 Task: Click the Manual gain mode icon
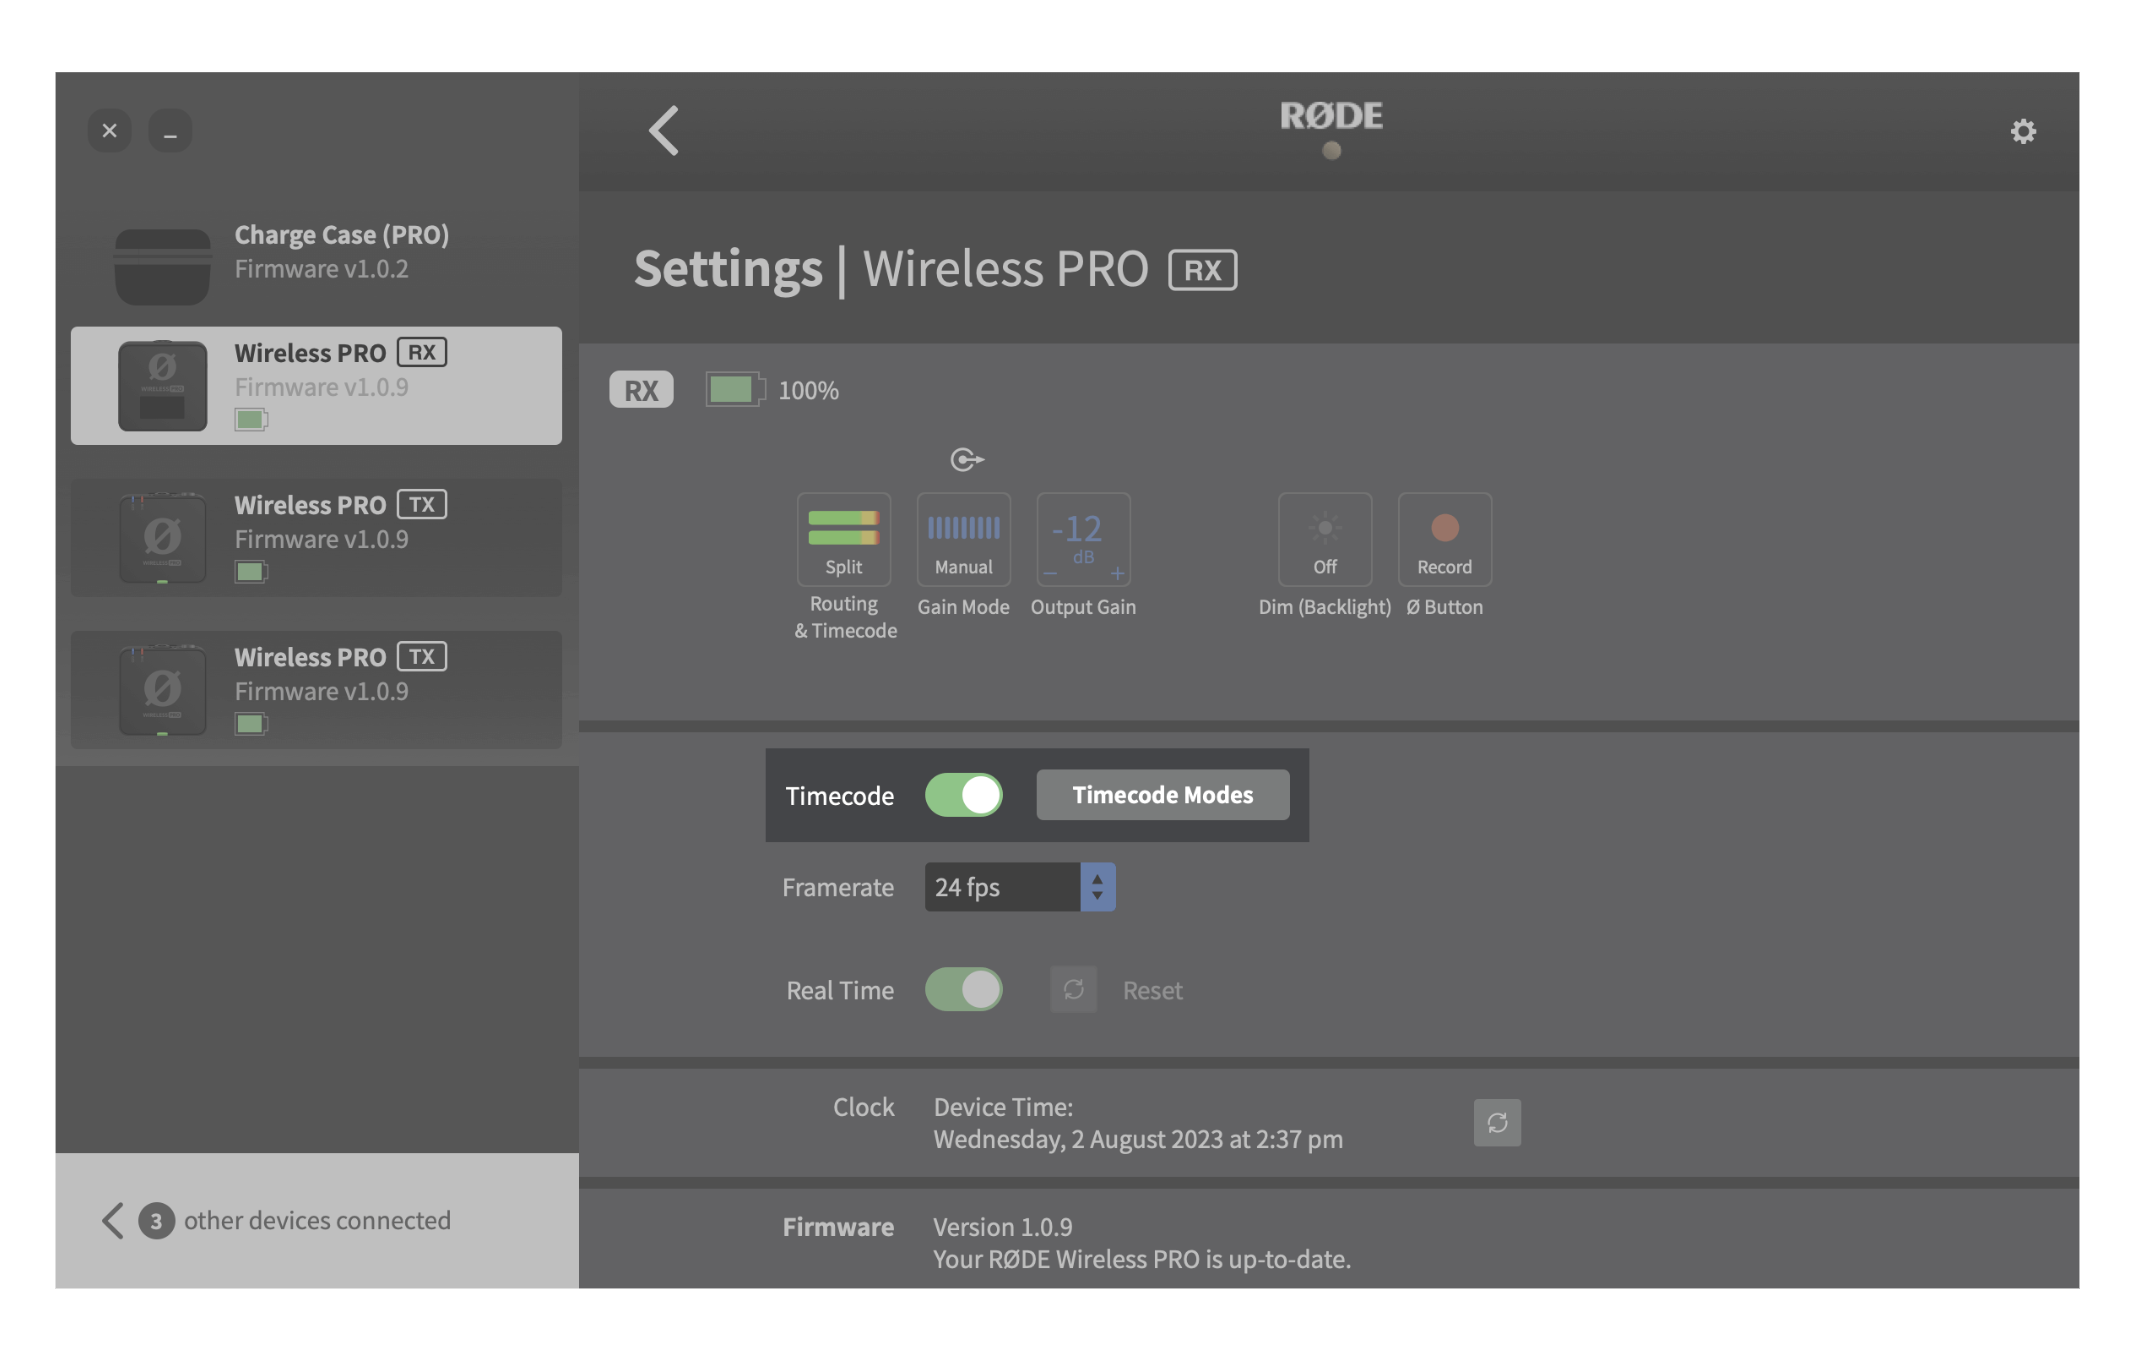tap(963, 539)
